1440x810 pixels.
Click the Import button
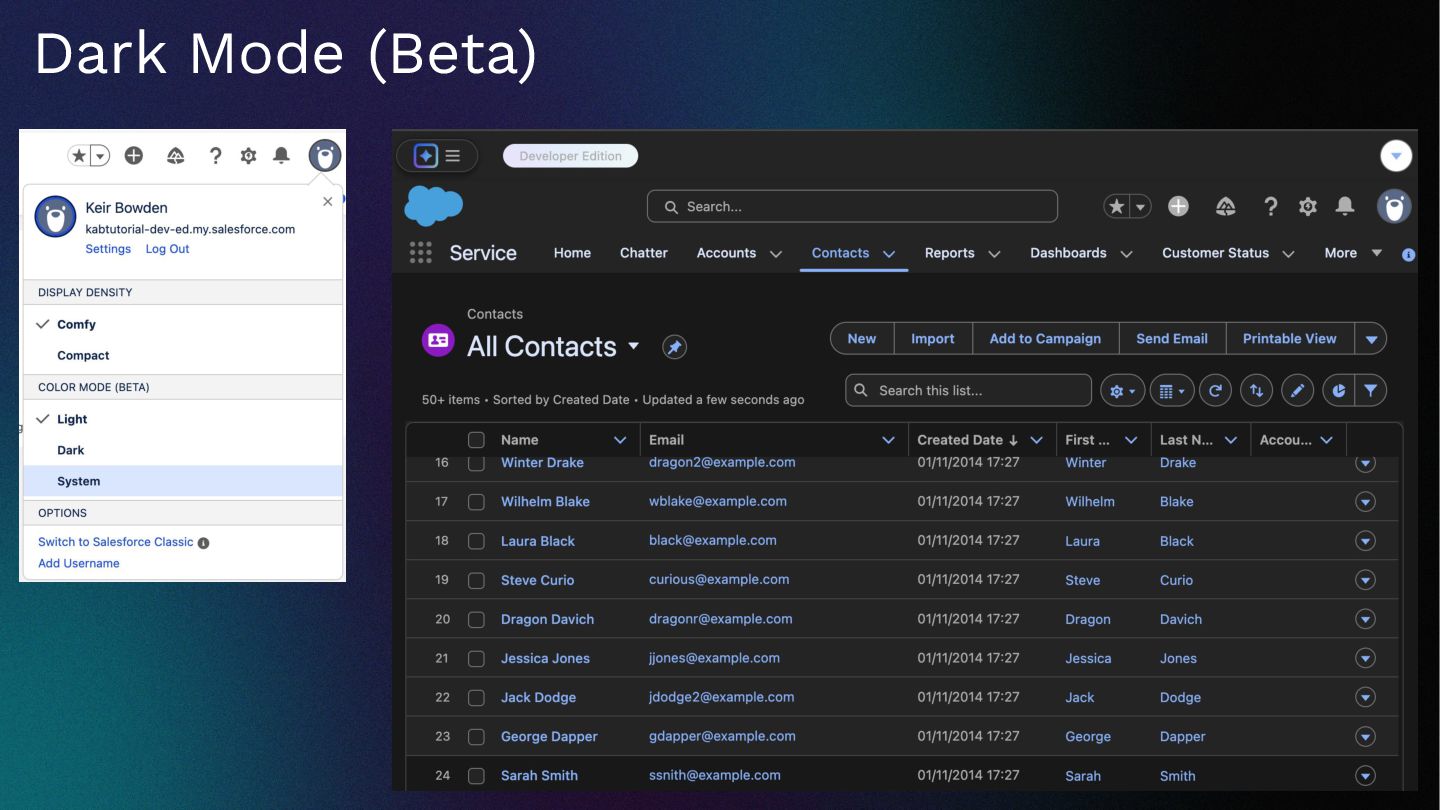click(932, 339)
